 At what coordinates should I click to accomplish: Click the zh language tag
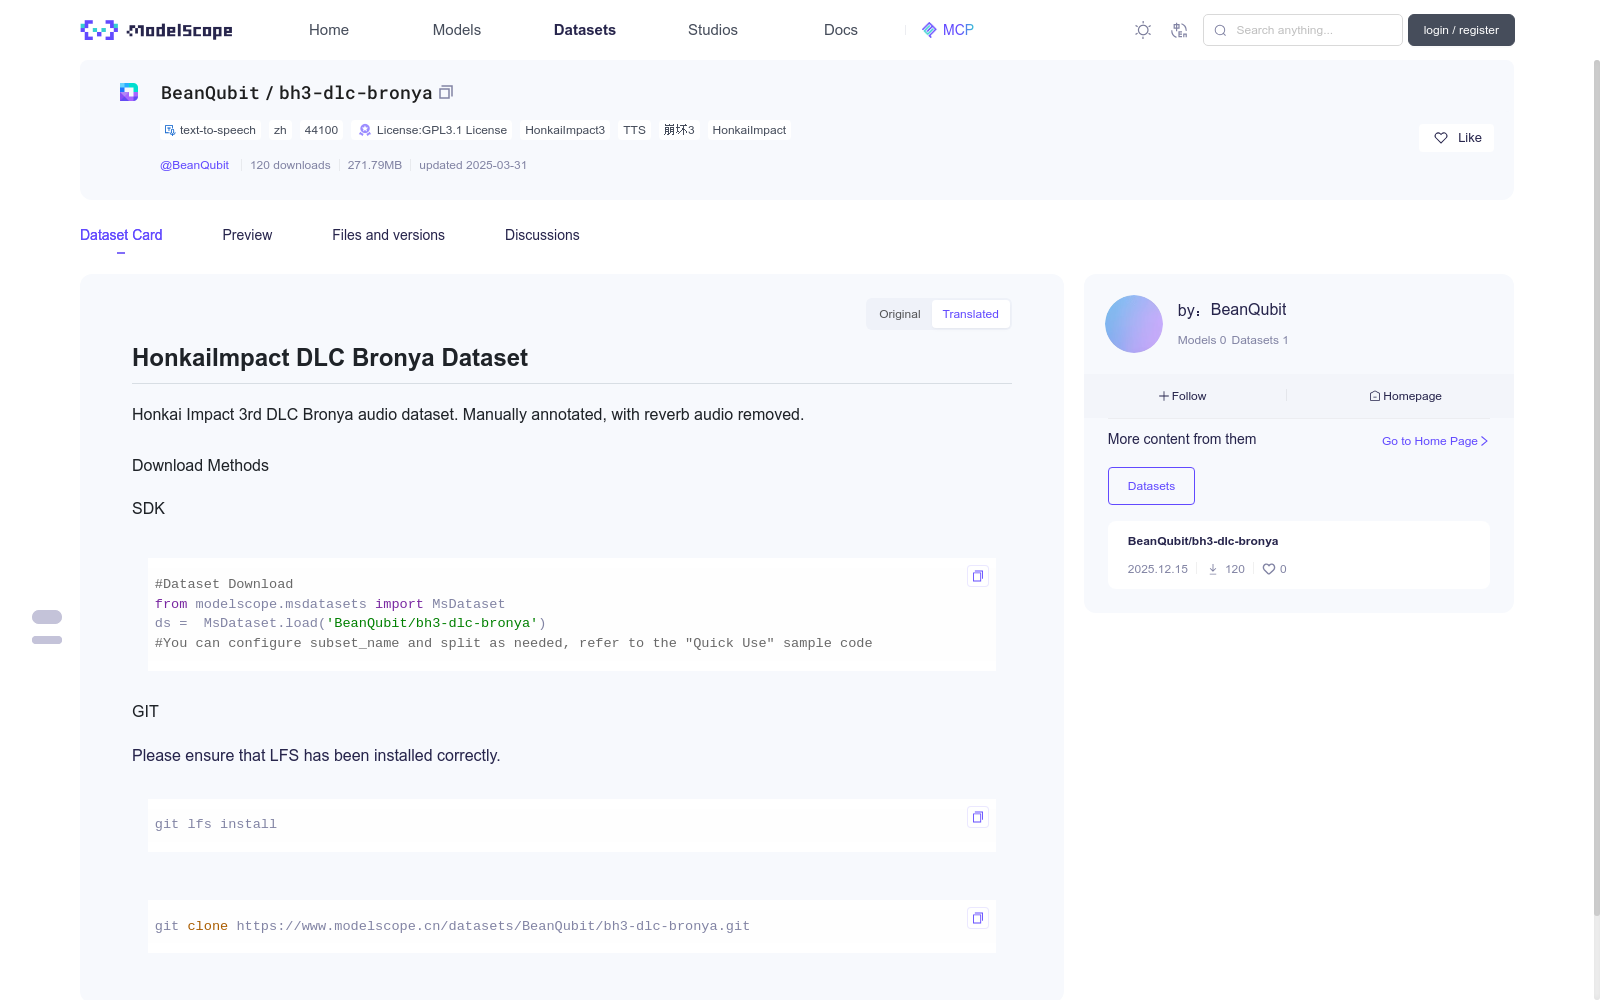(x=280, y=130)
